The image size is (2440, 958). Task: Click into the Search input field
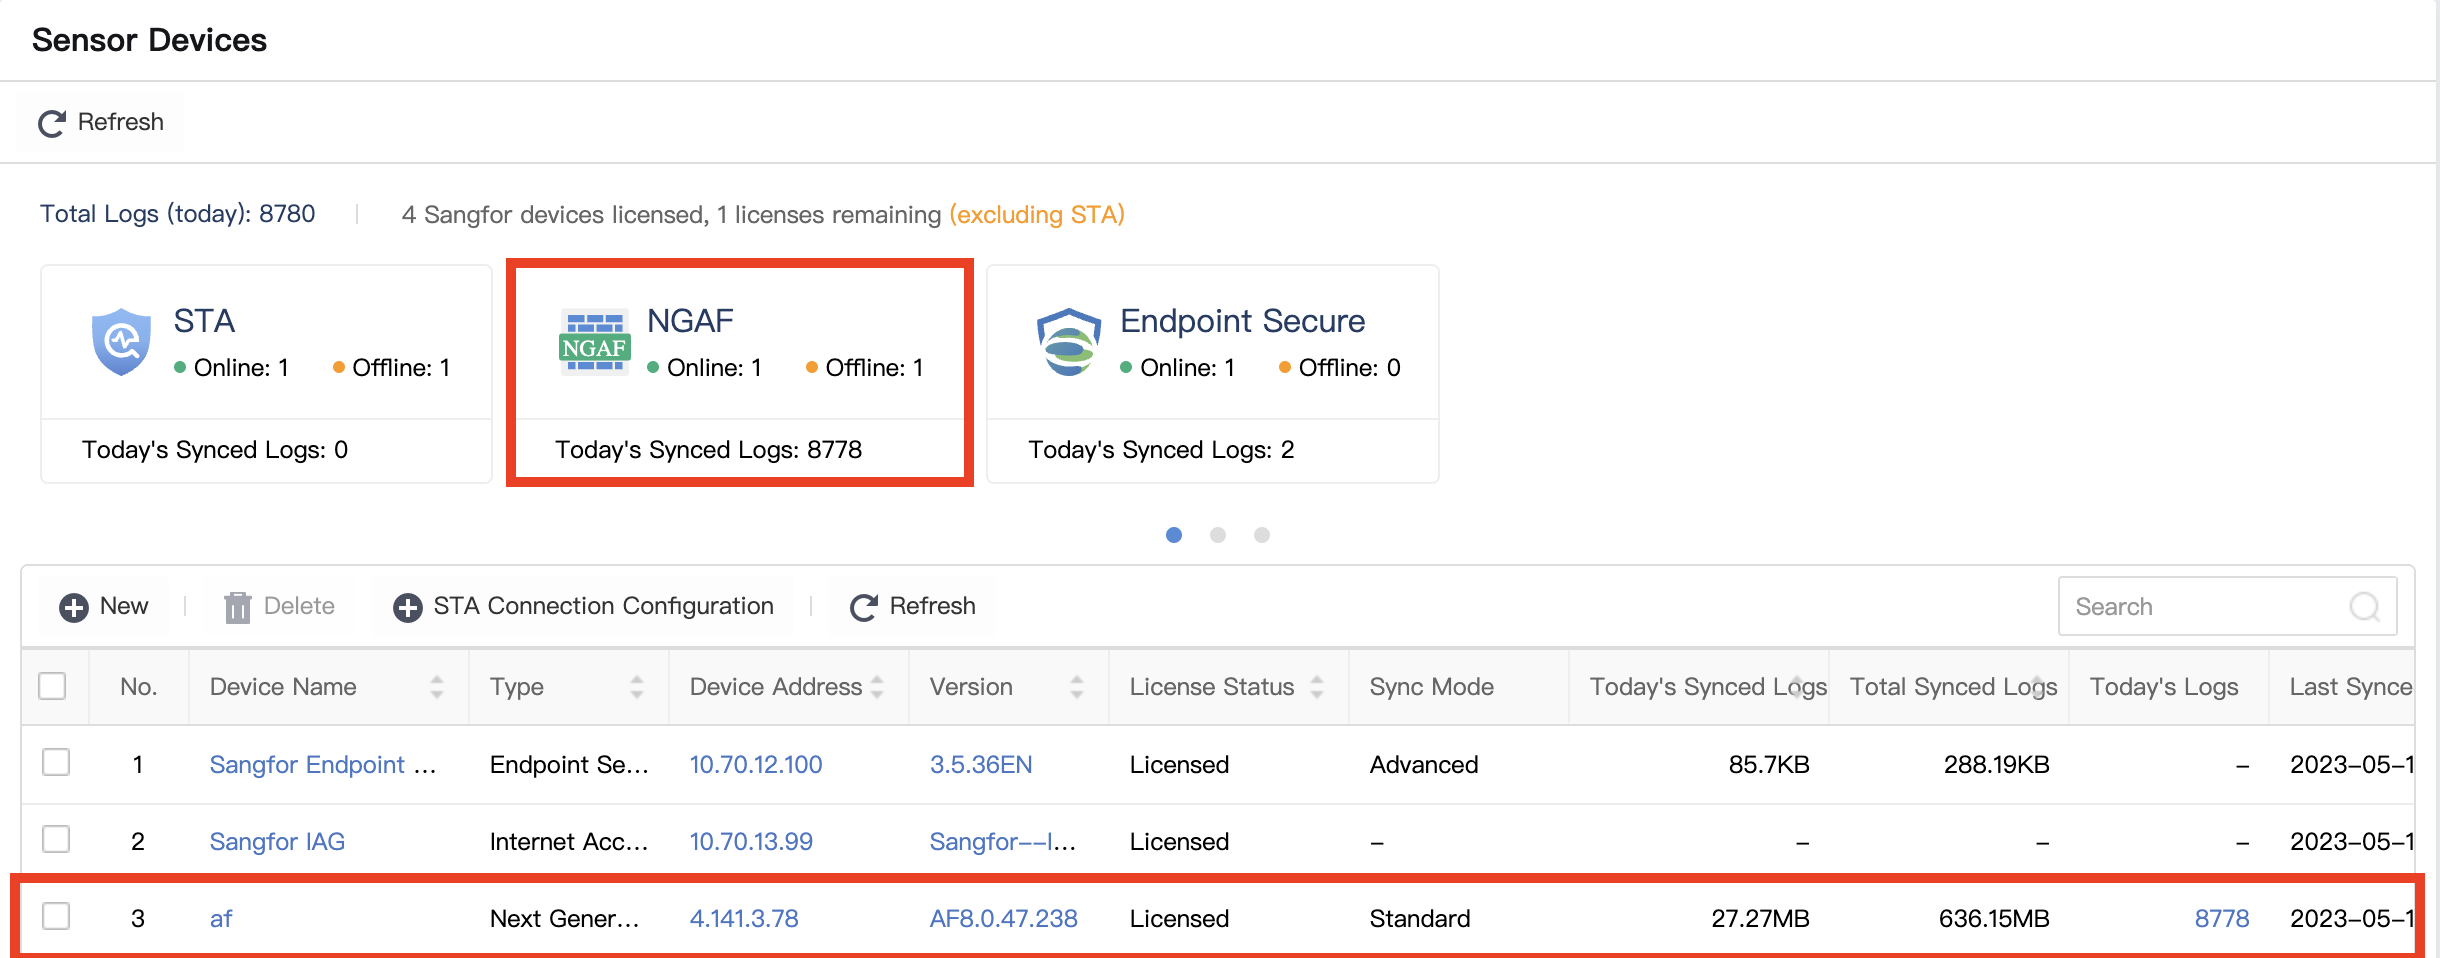2200,606
